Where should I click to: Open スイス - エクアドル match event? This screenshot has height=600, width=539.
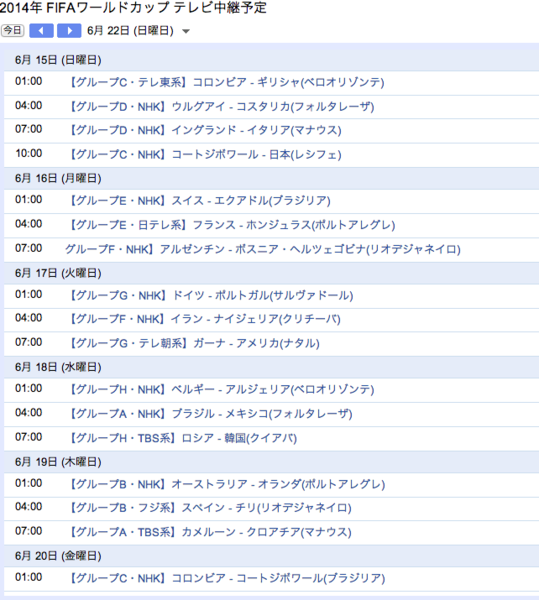[x=199, y=201]
